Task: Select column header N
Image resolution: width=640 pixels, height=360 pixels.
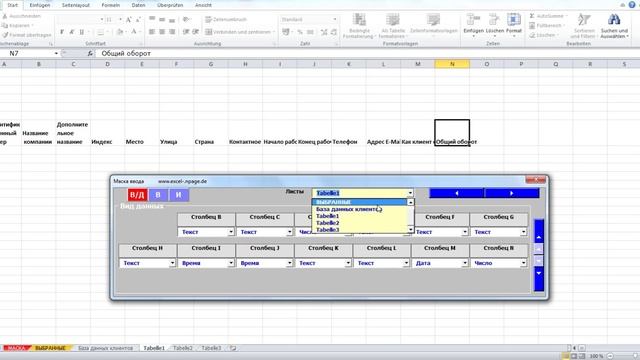Action: coord(452,64)
